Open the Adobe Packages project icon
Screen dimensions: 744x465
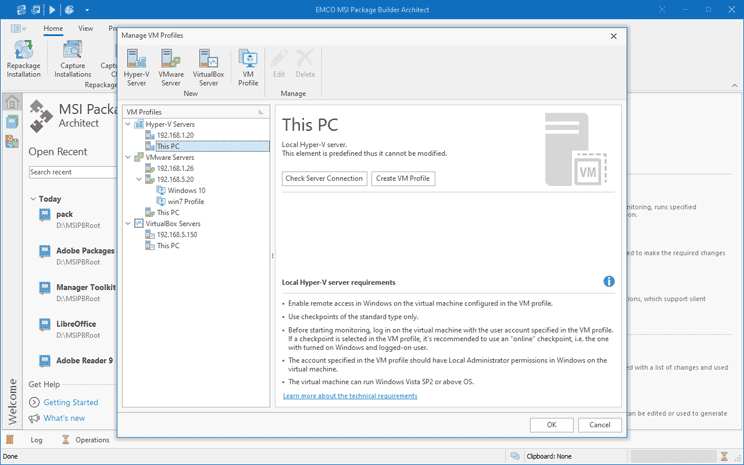click(x=45, y=251)
